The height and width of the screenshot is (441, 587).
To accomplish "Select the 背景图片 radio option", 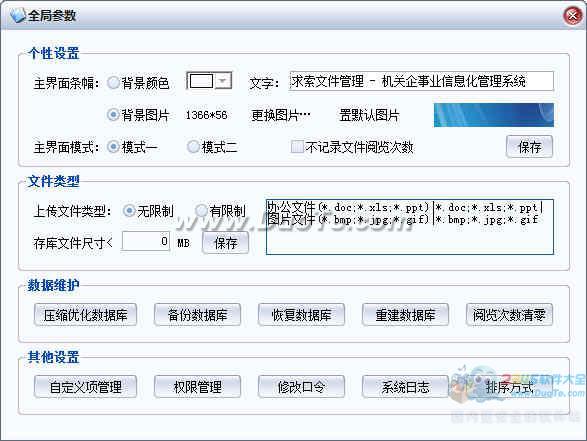I will [x=113, y=115].
